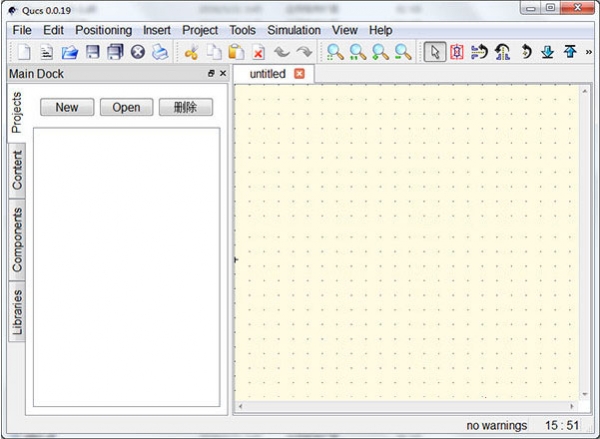Viewport: 600px width, 439px height.
Task: Switch to the Components side tab
Action: [17, 240]
